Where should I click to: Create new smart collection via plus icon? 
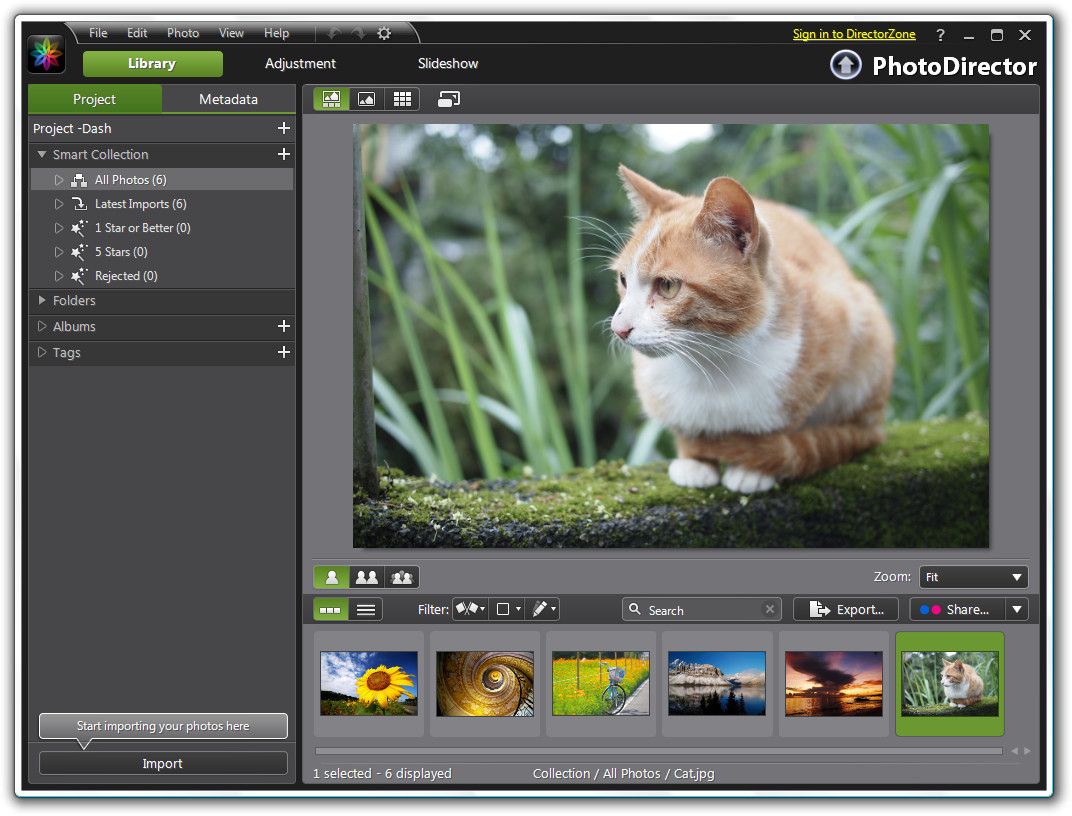pyautogui.click(x=284, y=154)
